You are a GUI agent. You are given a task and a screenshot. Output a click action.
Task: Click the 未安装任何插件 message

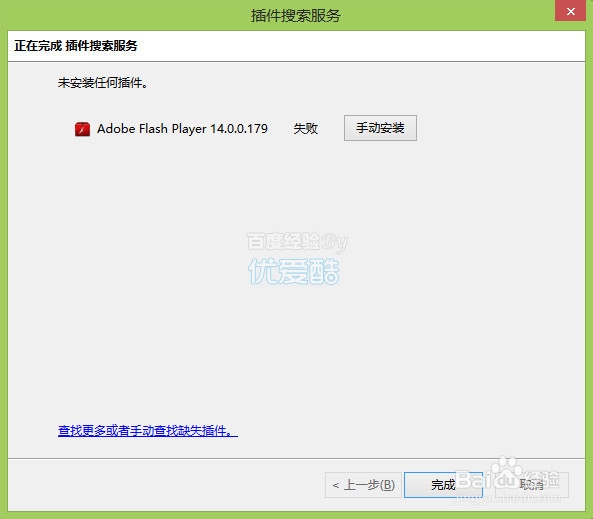[102, 82]
